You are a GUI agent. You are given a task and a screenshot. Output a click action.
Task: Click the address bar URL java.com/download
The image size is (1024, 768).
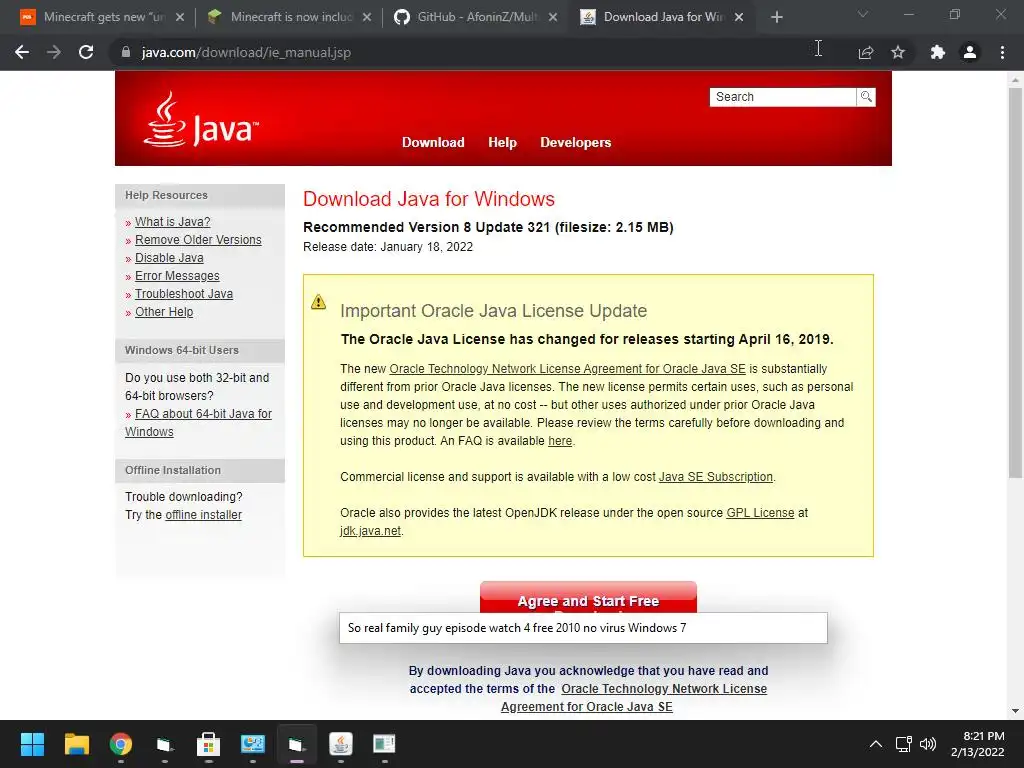click(246, 52)
